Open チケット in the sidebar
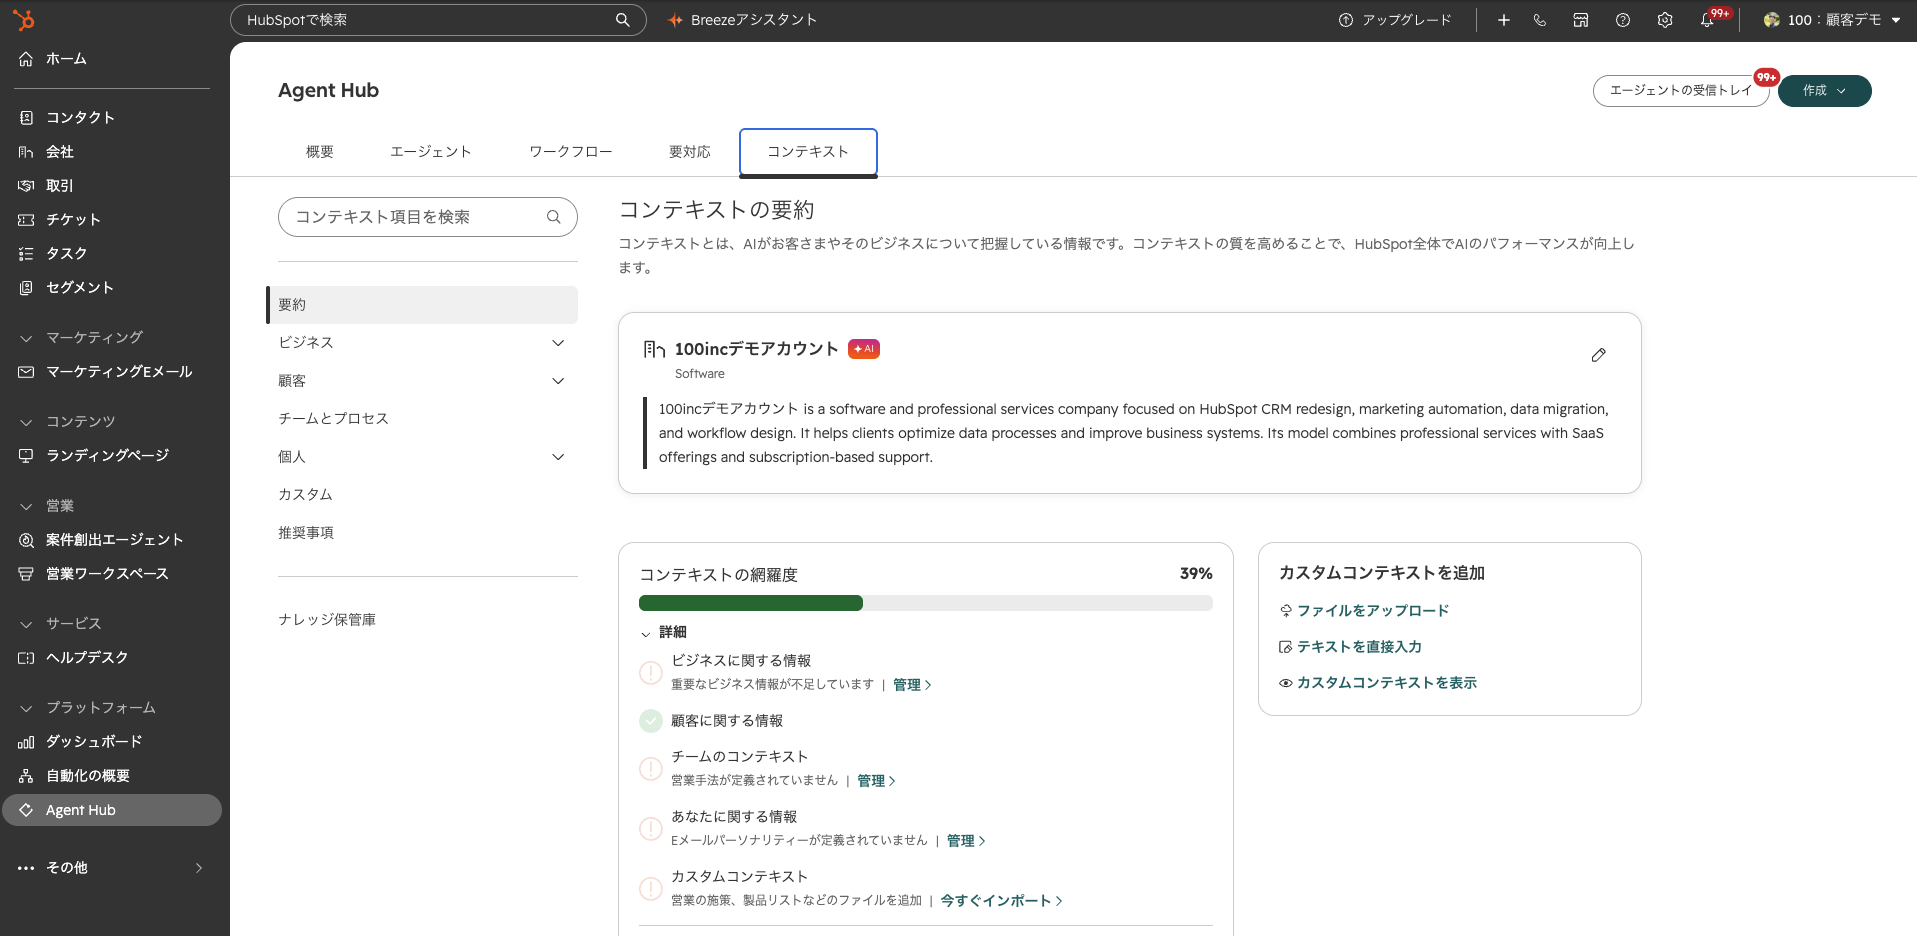 tap(73, 219)
